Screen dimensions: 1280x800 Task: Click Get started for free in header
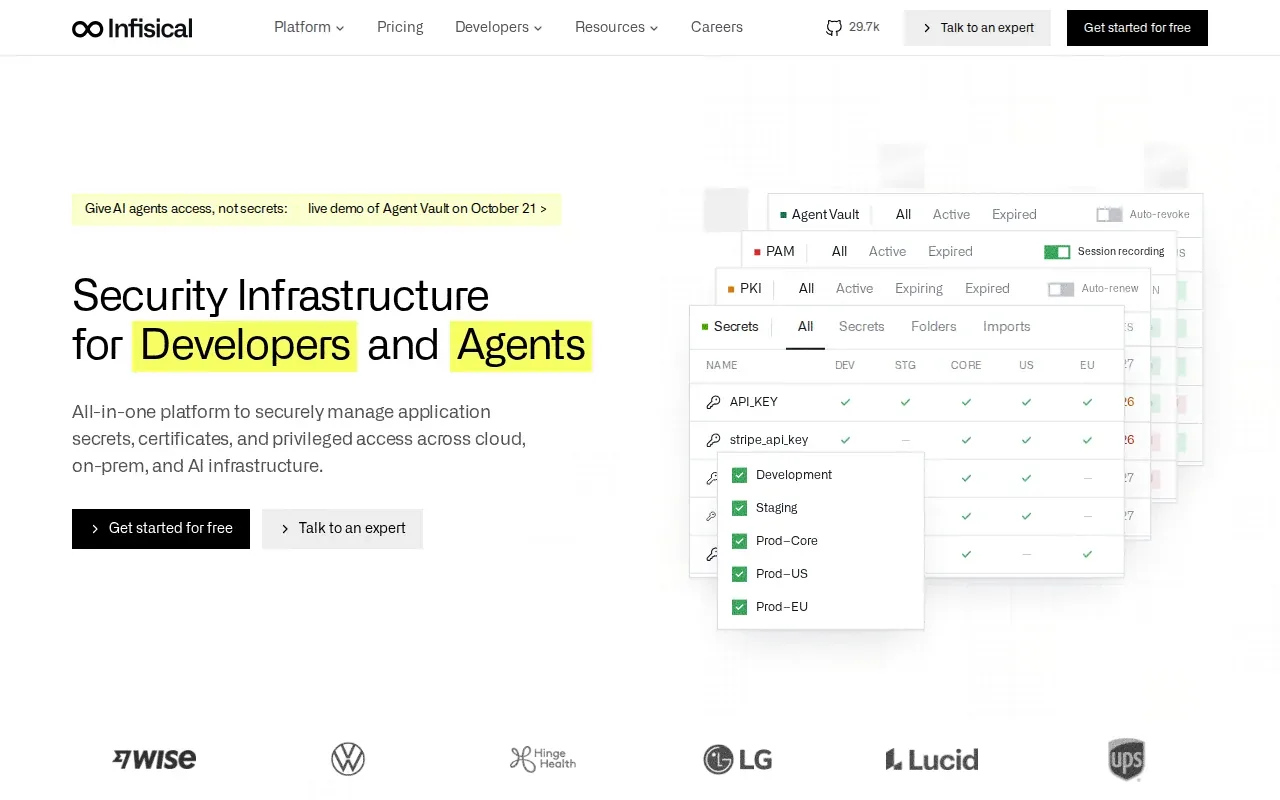(x=1137, y=28)
